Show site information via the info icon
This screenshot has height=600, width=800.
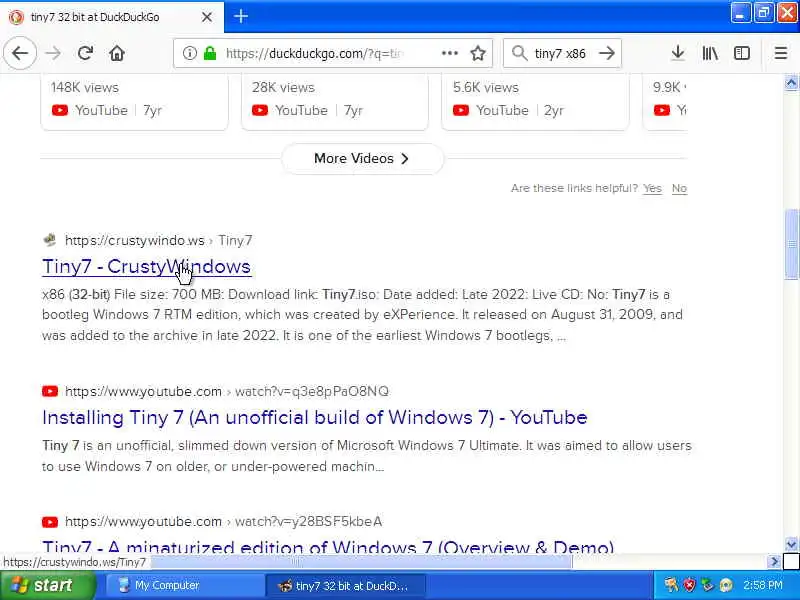click(x=190, y=53)
